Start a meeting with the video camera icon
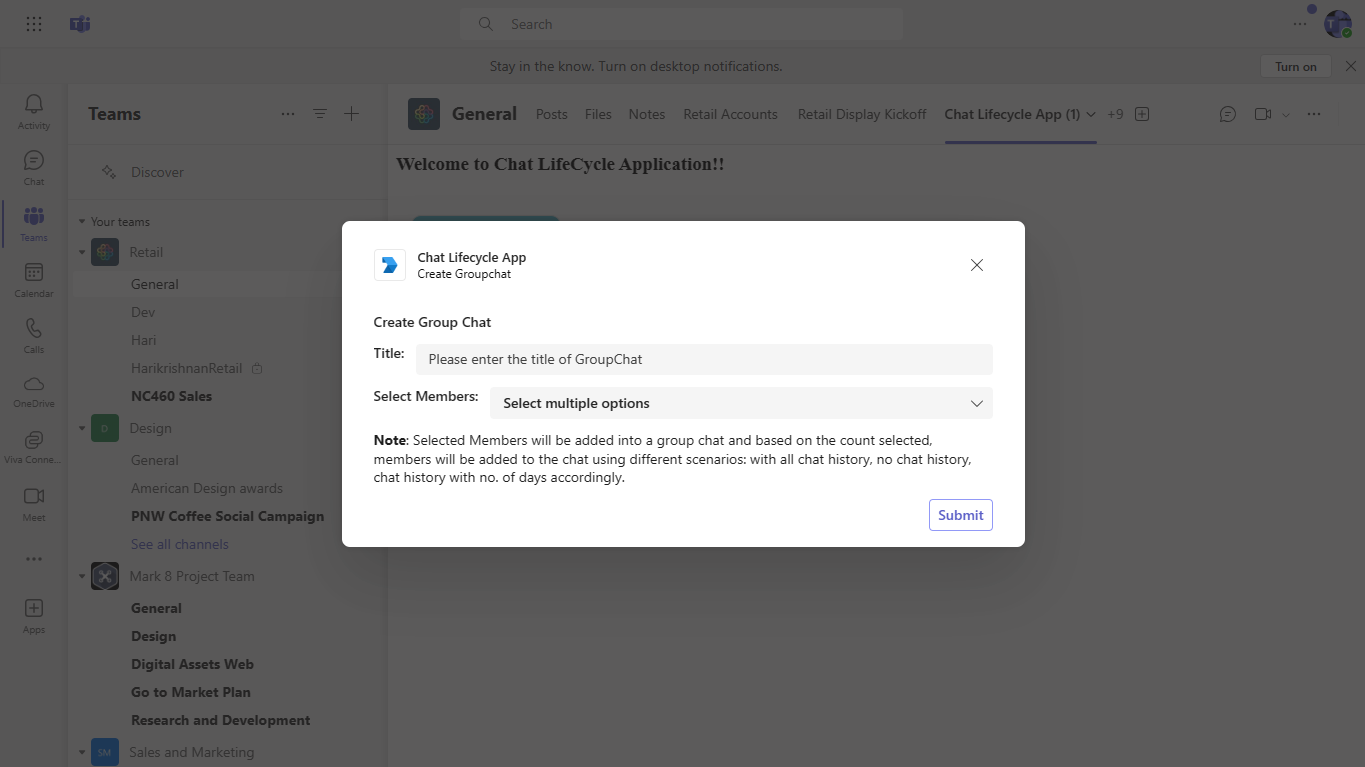Image resolution: width=1365 pixels, height=767 pixels. tap(1263, 114)
